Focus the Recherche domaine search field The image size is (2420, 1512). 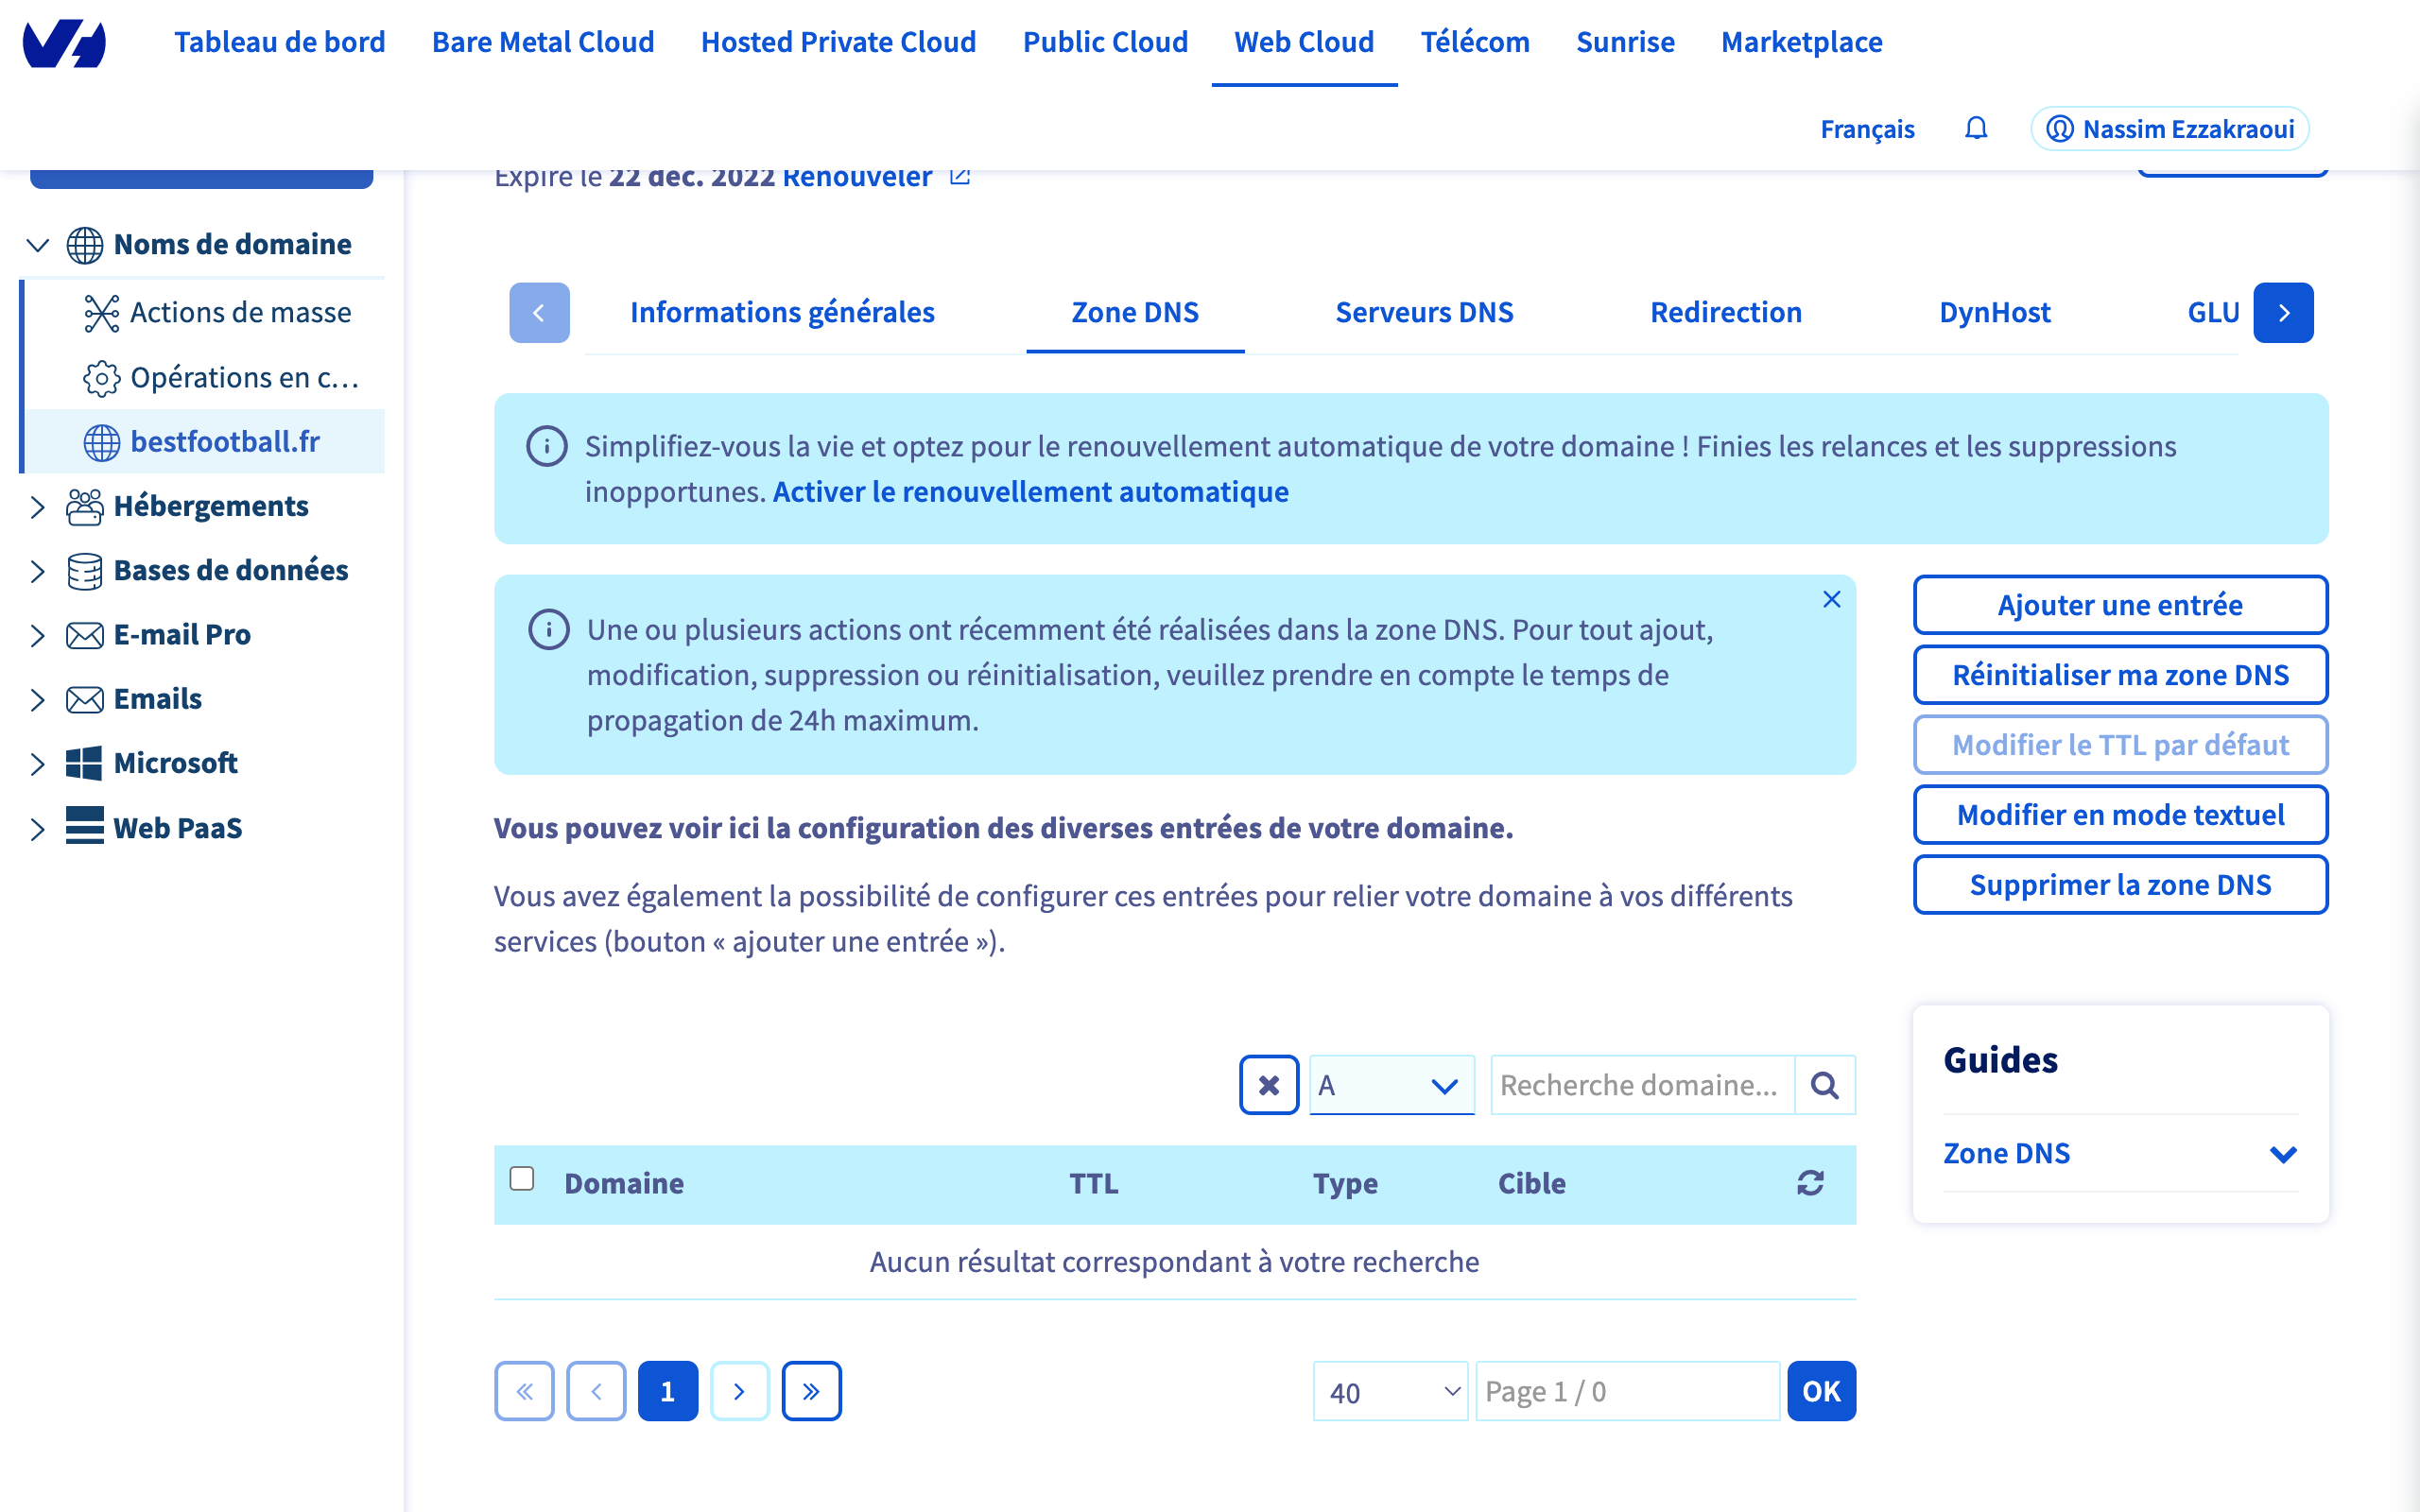(x=1642, y=1085)
